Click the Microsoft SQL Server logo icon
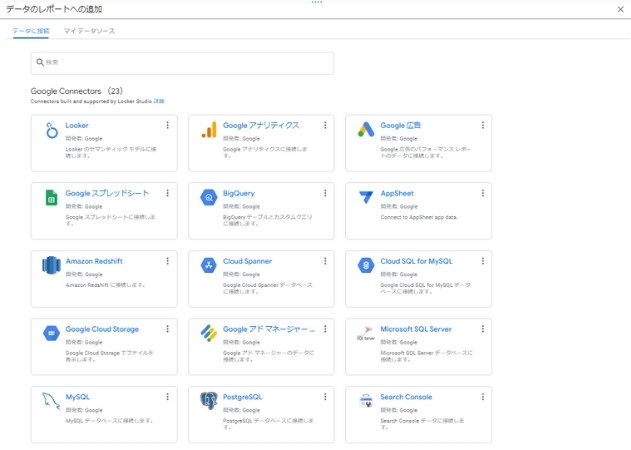Screen dimensions: 631x450 pos(366,333)
